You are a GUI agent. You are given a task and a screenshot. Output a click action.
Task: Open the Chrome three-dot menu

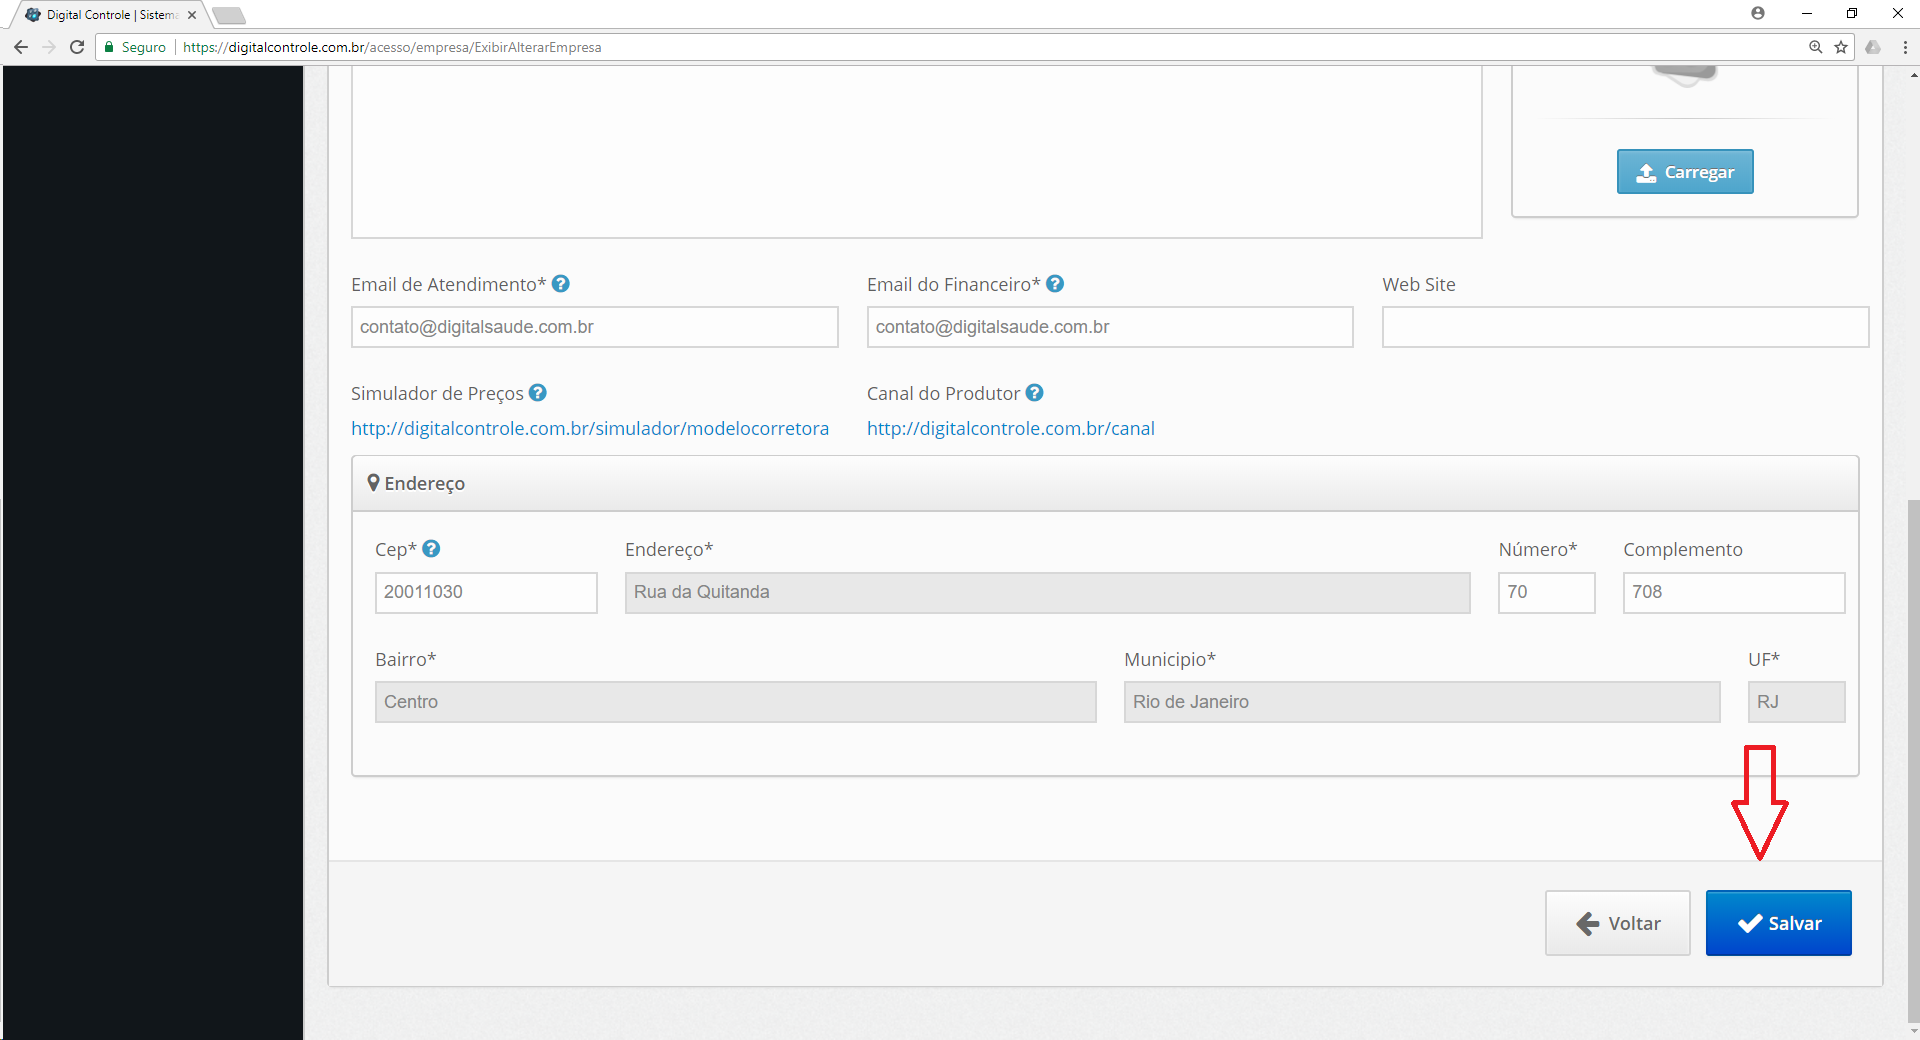pos(1905,47)
